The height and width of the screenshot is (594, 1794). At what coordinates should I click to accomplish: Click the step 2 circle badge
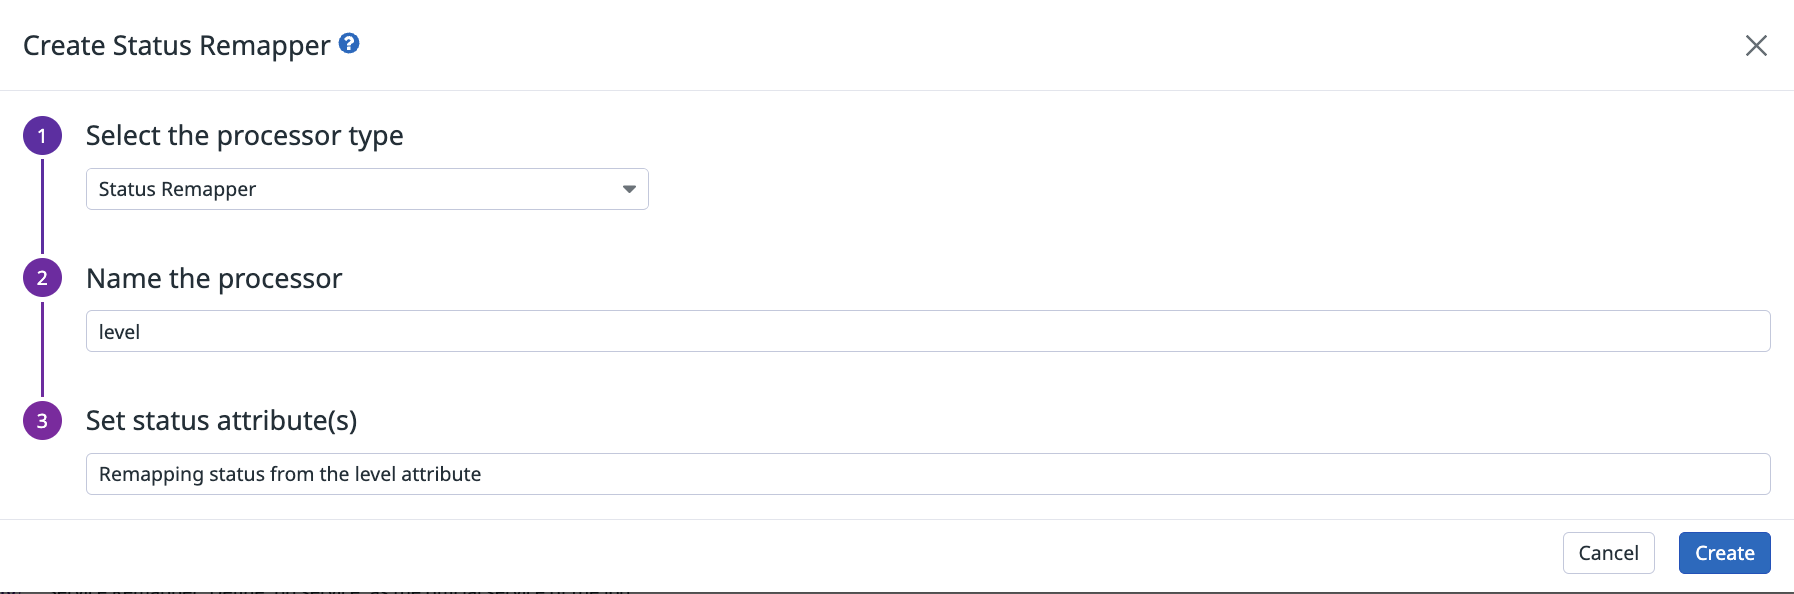[x=42, y=278]
